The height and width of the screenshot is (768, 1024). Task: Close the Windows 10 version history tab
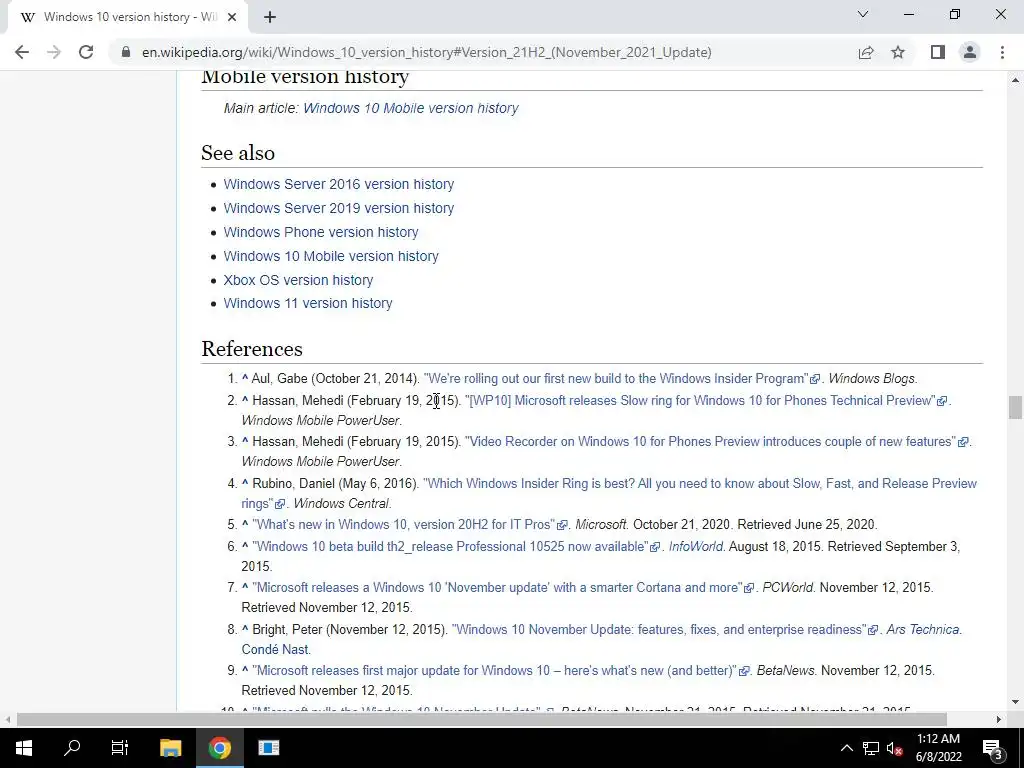pyautogui.click(x=232, y=17)
